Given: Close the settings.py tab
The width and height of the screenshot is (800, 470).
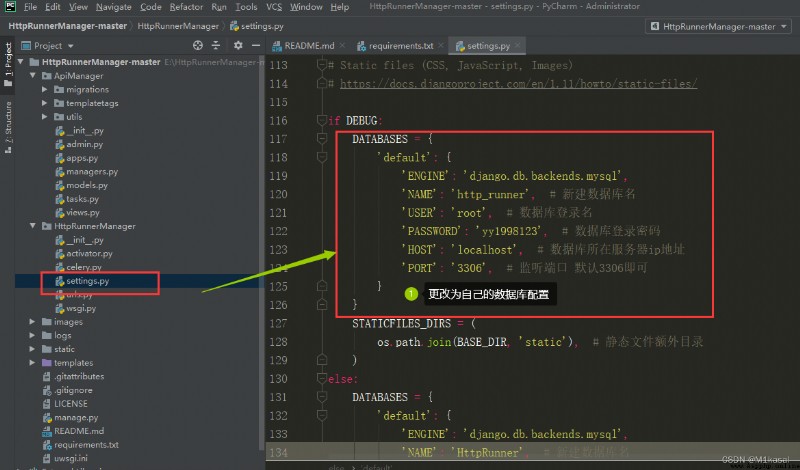Looking at the screenshot, I should [x=517, y=45].
